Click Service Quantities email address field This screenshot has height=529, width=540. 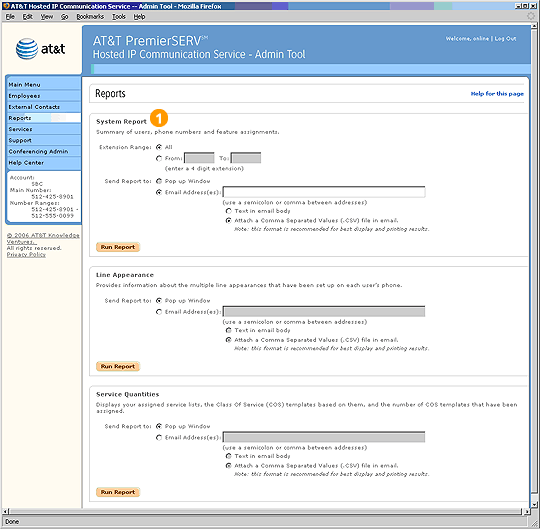click(x=324, y=437)
